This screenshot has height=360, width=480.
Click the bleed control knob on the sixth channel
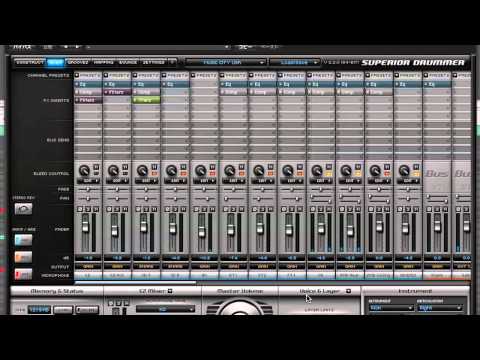[230, 170]
